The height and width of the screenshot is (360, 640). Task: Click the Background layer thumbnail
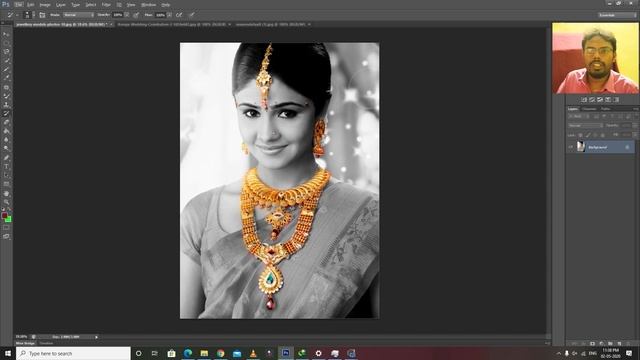[x=580, y=147]
